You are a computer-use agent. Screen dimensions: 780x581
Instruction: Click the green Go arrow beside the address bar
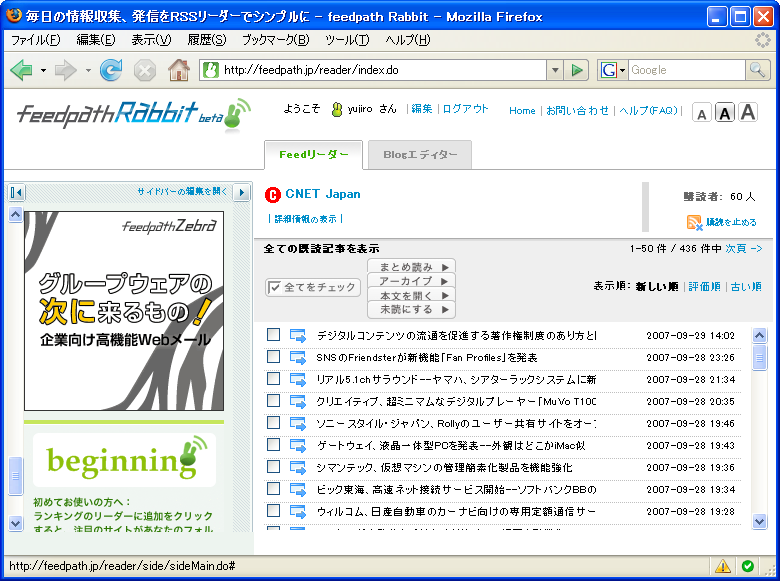[x=577, y=70]
